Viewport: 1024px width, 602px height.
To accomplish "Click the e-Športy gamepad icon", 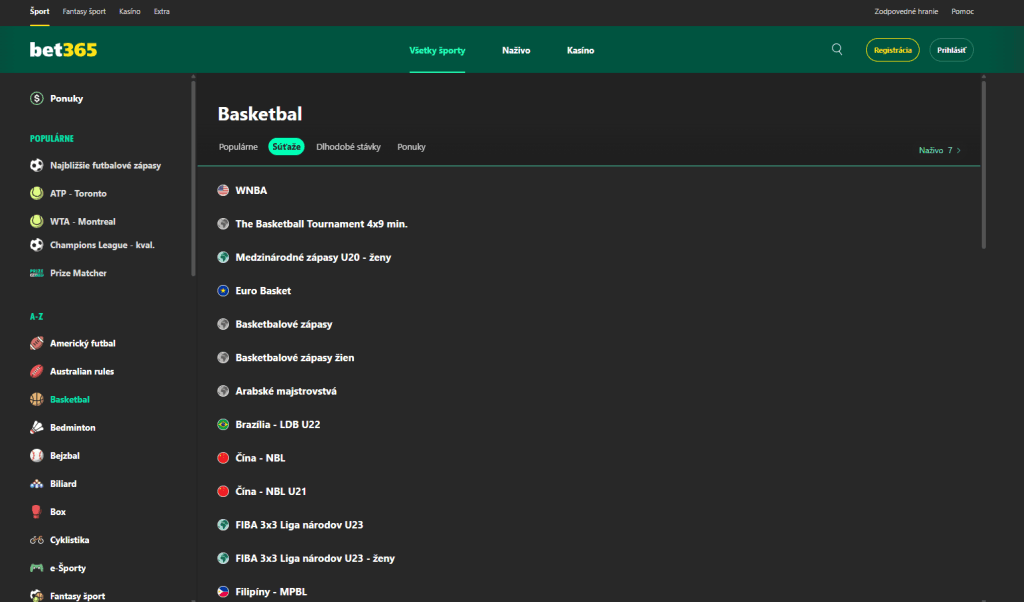I will click(37, 568).
